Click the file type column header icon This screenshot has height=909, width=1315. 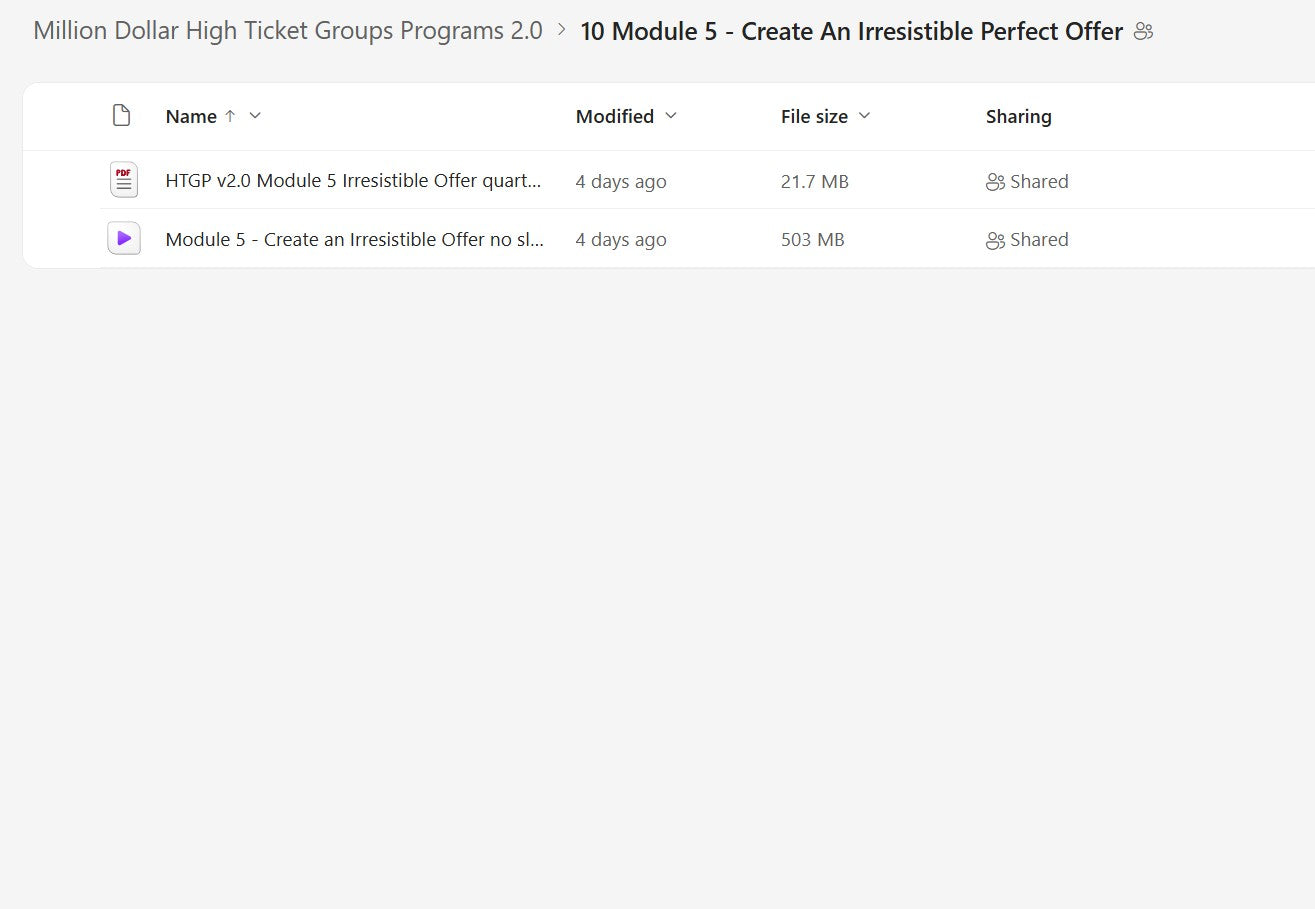pyautogui.click(x=121, y=116)
